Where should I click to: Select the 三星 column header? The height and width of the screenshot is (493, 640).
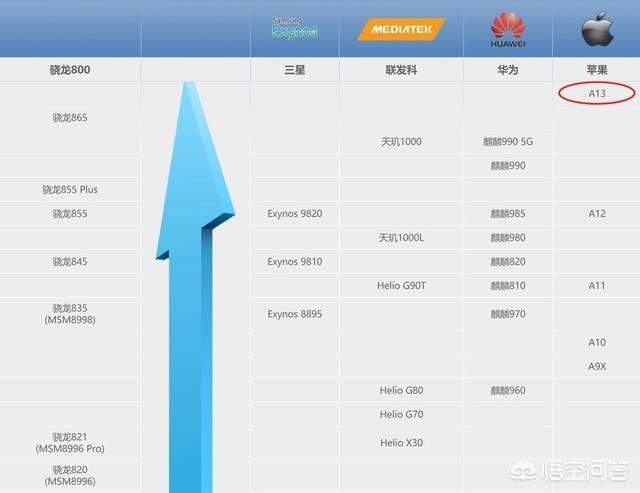click(295, 70)
